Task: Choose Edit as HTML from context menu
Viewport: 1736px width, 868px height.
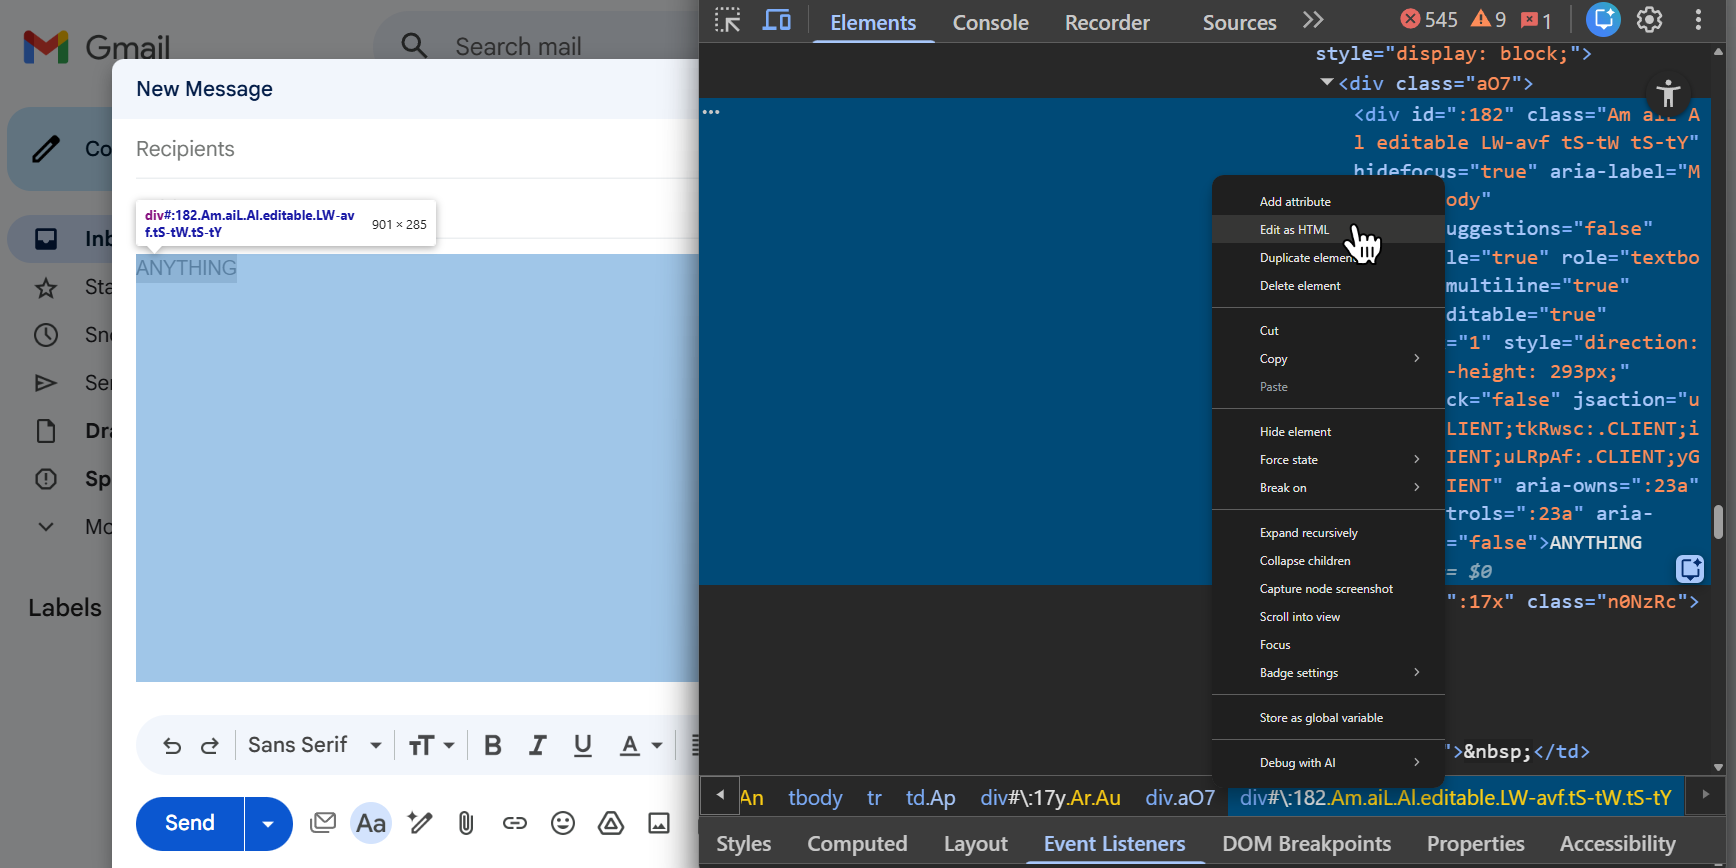Action: pos(1328,230)
